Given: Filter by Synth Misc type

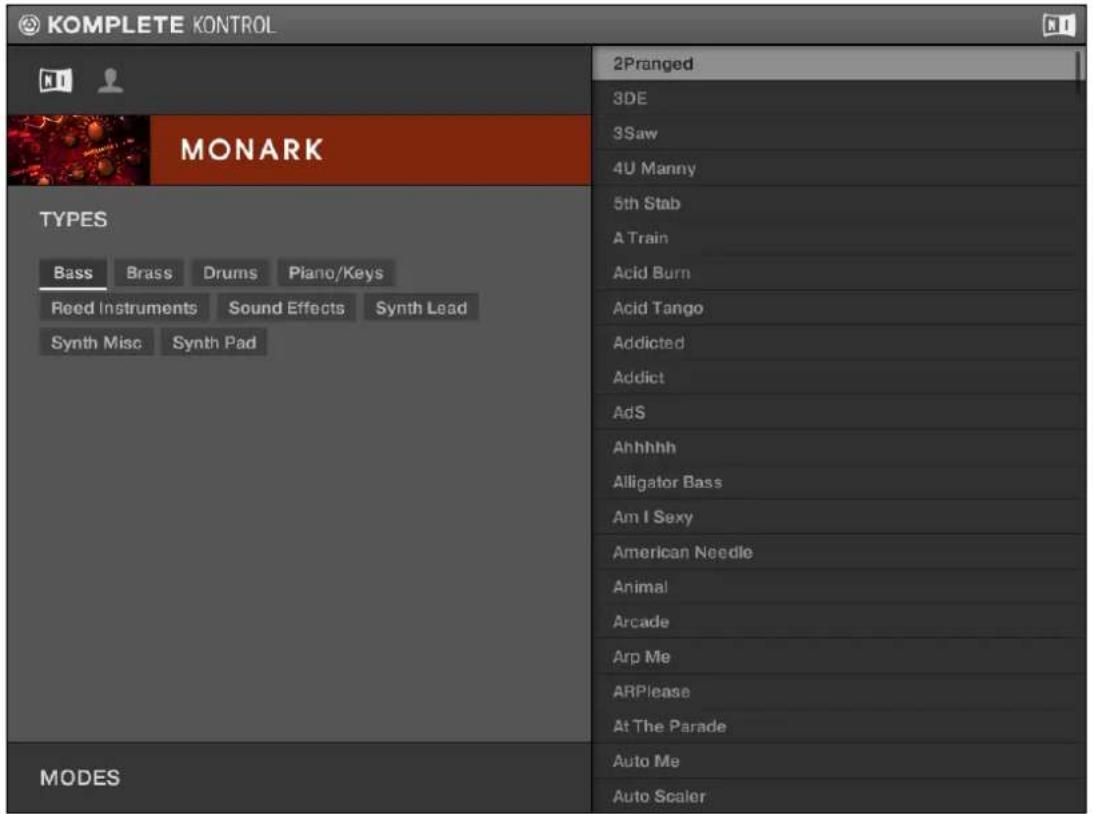Looking at the screenshot, I should (x=96, y=343).
